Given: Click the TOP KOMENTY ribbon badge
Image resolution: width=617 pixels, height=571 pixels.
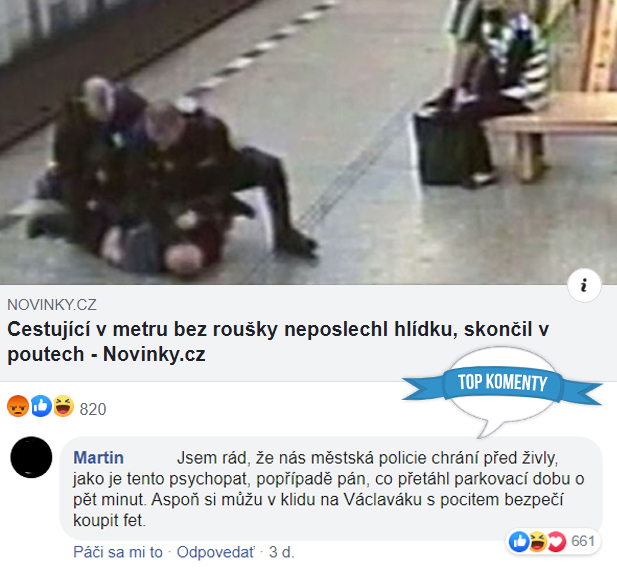Looking at the screenshot, I should click(x=502, y=383).
